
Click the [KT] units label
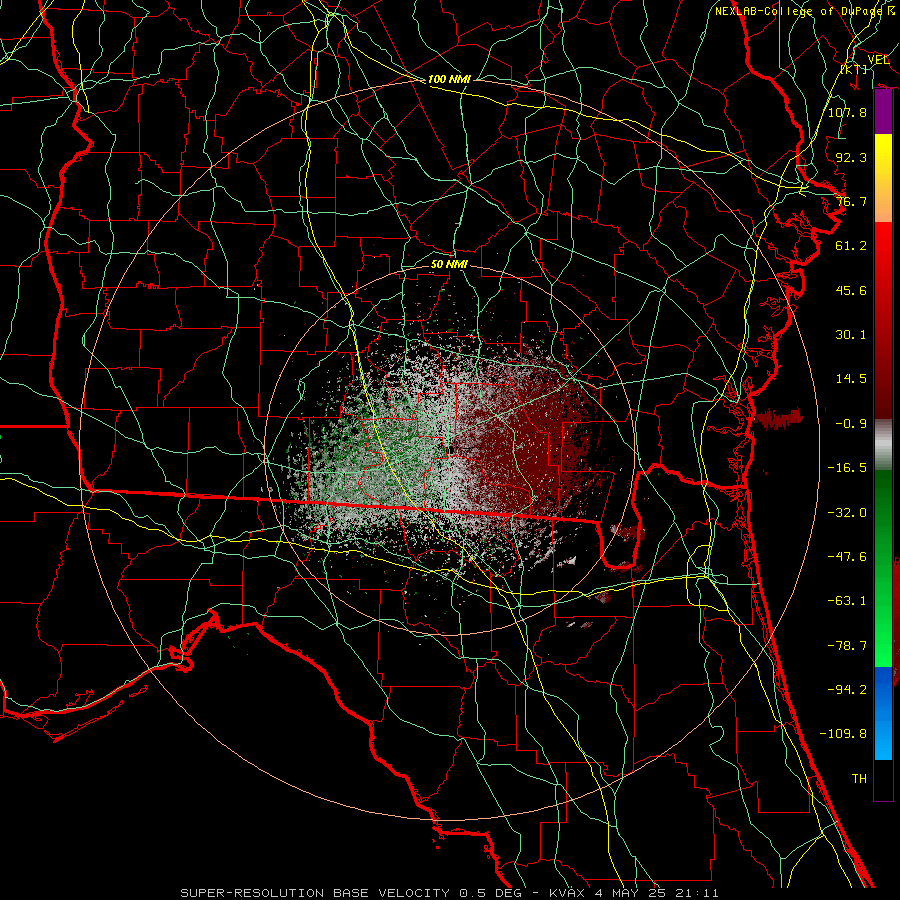[x=854, y=69]
